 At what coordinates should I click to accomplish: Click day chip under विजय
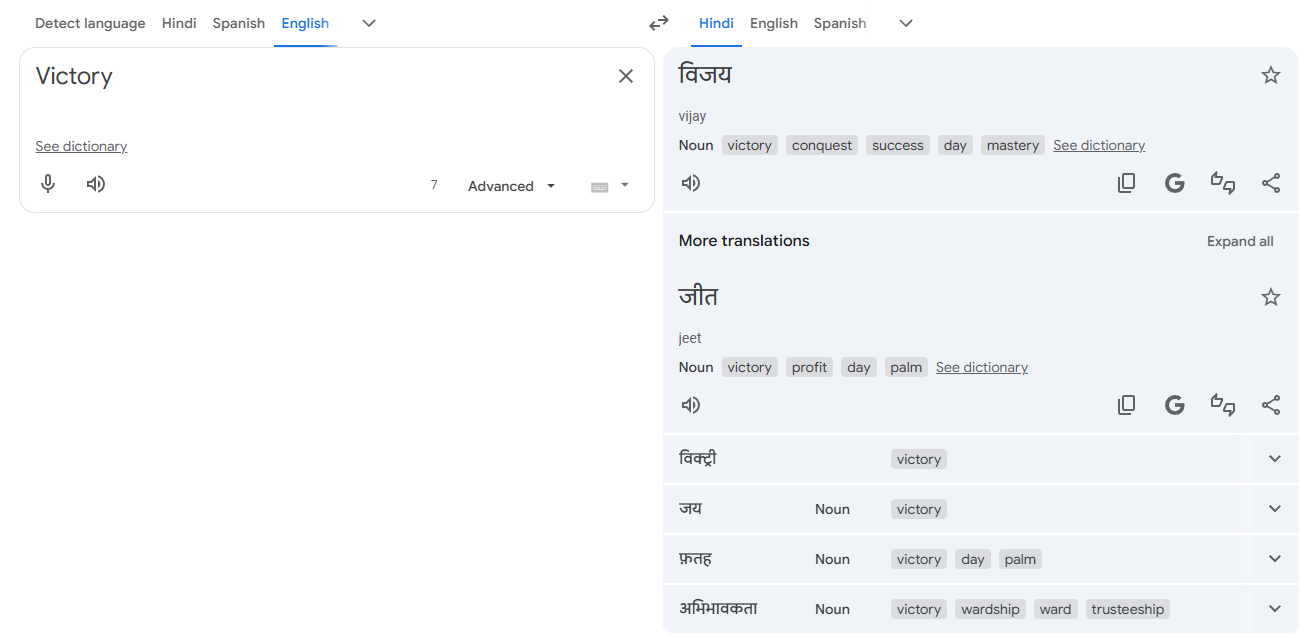pyautogui.click(x=955, y=145)
